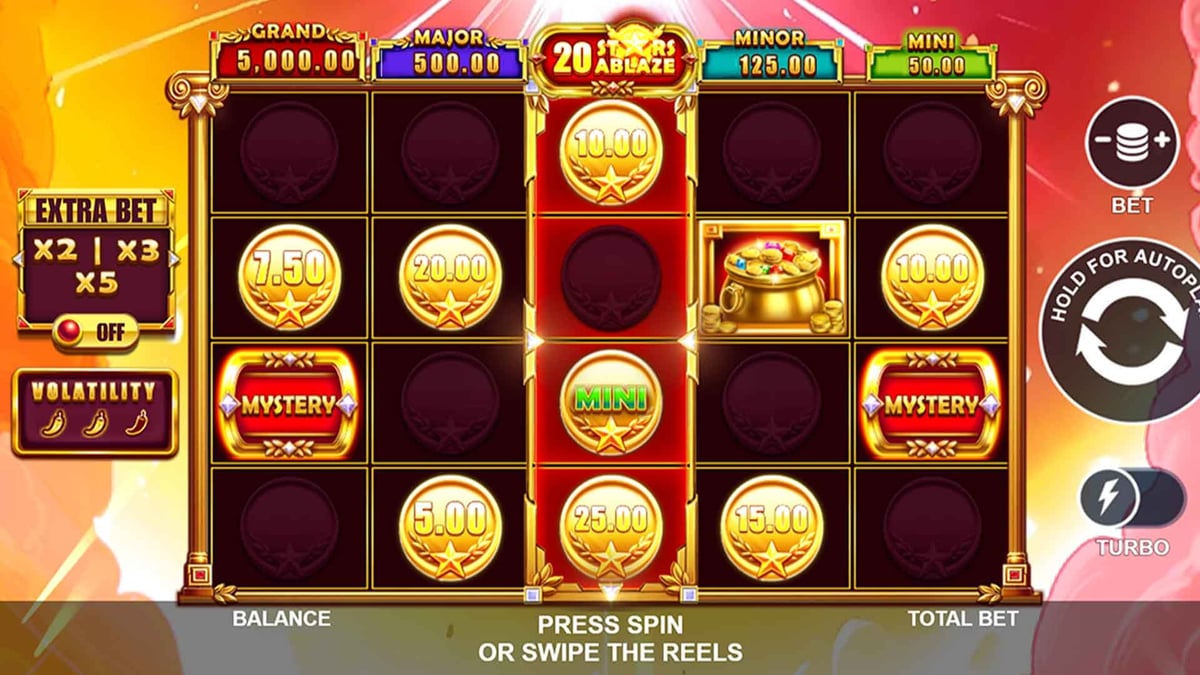Click the 25.00 gold coin in middle reel

[x=610, y=527]
